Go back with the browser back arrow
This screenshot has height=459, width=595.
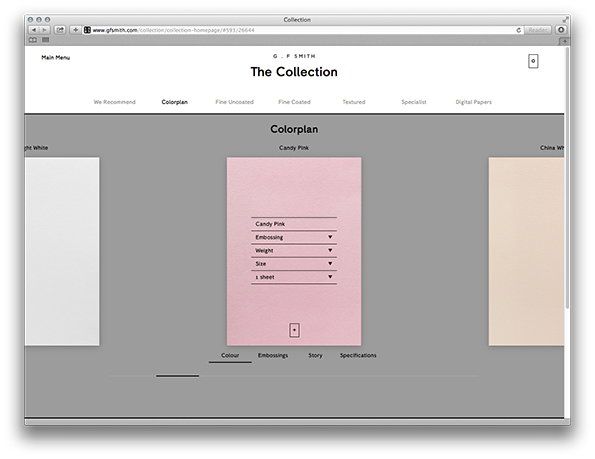34,30
